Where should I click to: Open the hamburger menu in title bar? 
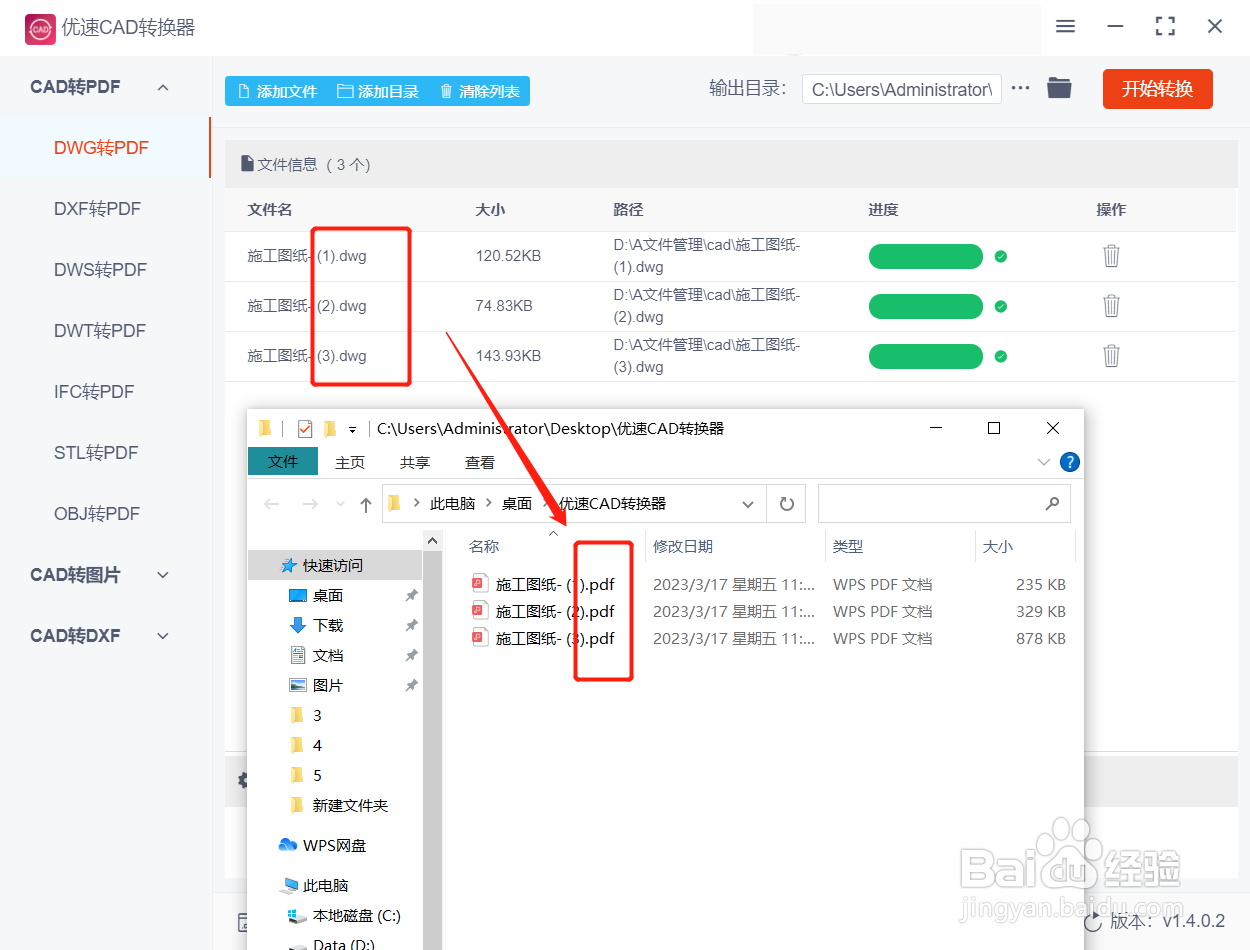(x=1065, y=27)
